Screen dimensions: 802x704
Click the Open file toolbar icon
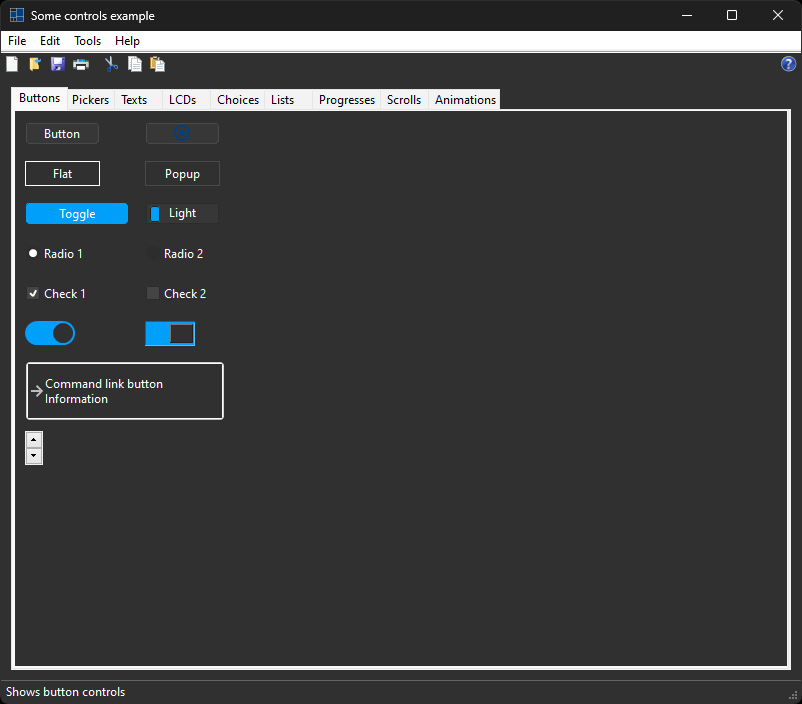[x=35, y=64]
